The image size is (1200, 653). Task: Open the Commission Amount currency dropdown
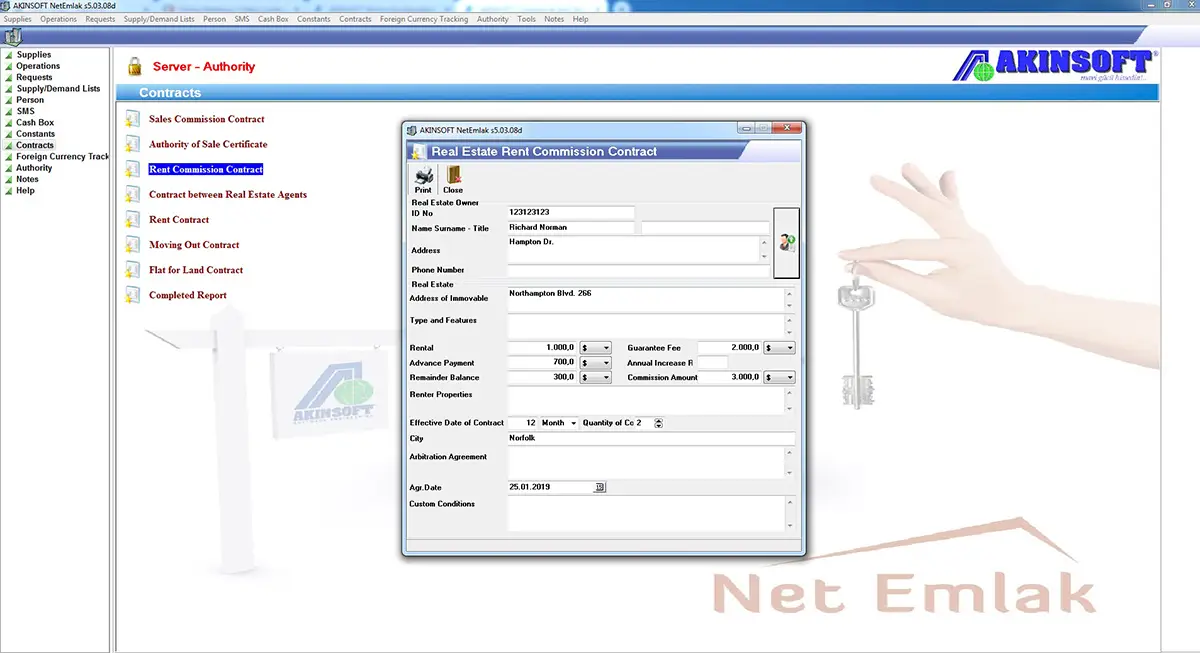tap(779, 378)
